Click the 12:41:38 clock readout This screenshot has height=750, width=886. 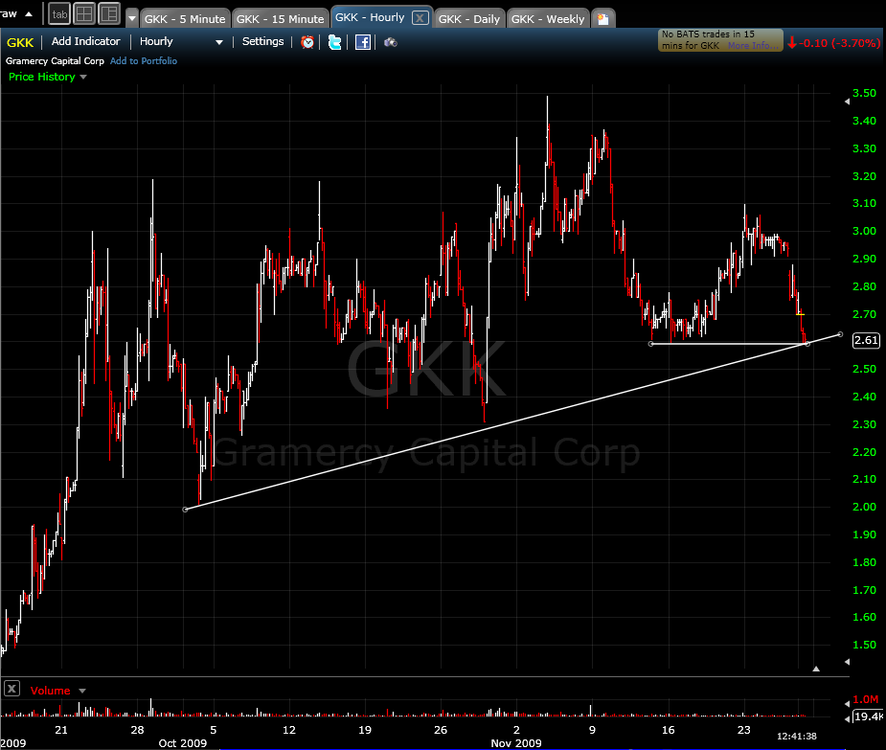797,736
